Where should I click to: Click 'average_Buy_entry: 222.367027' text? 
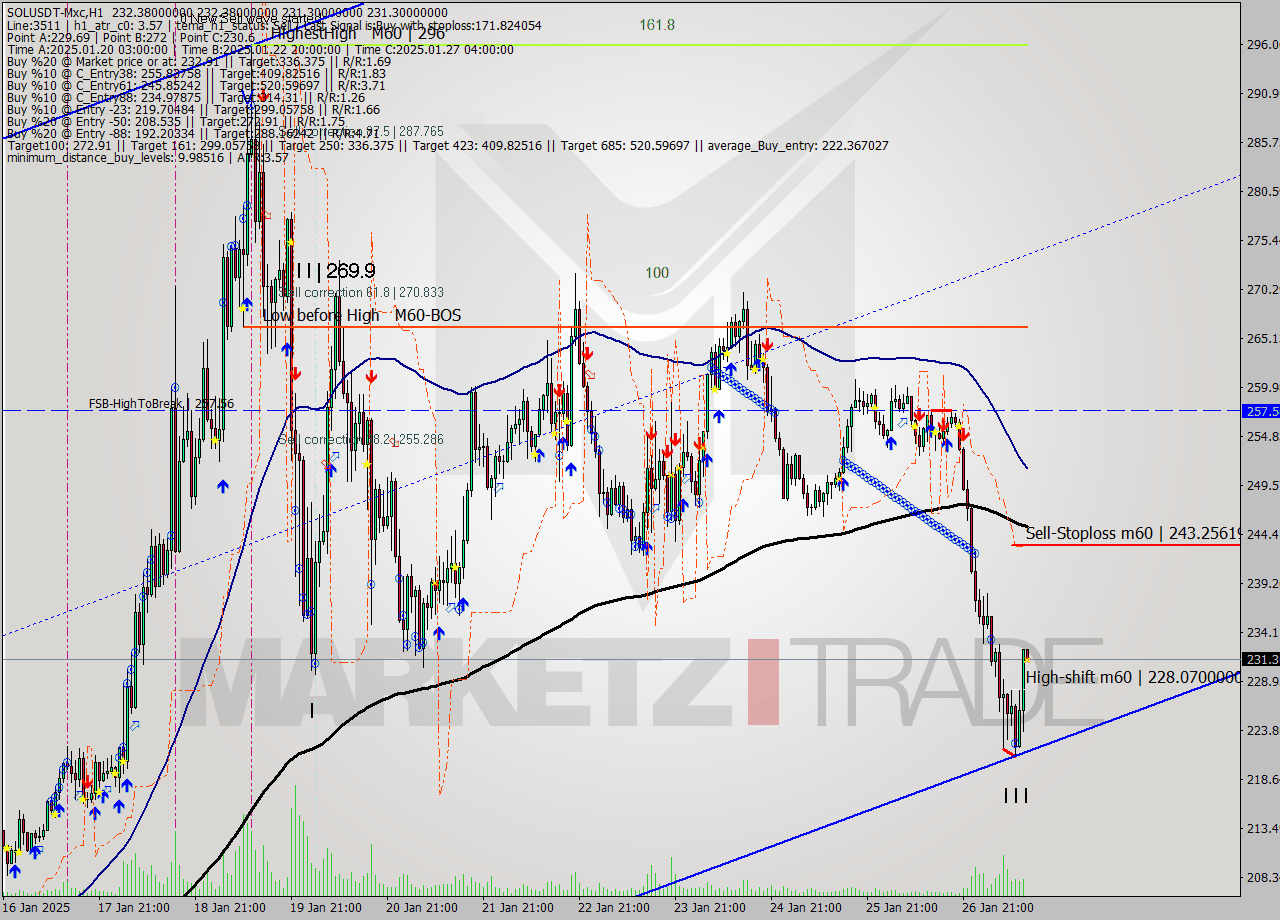[799, 145]
